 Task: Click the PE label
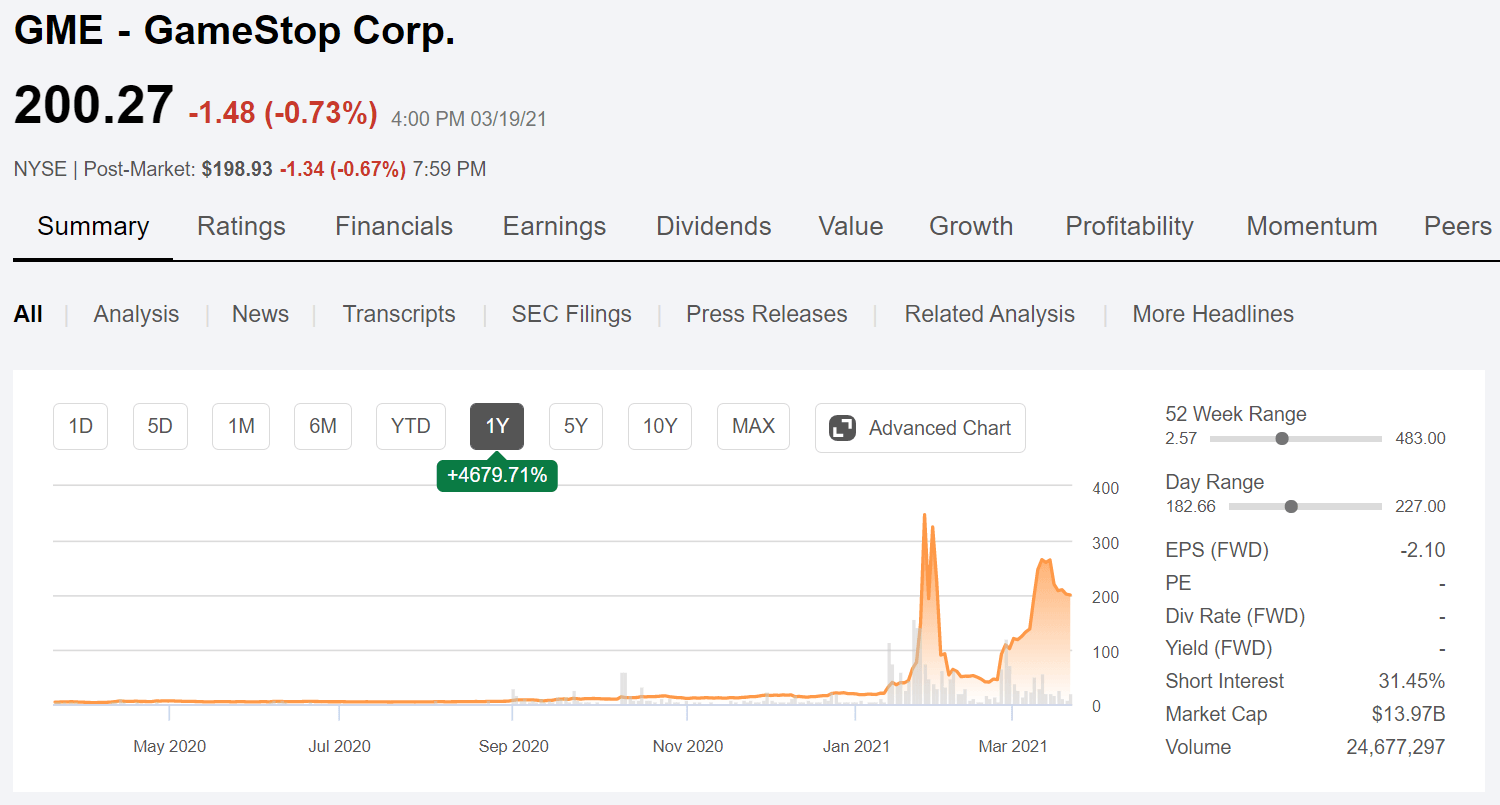(x=1178, y=583)
